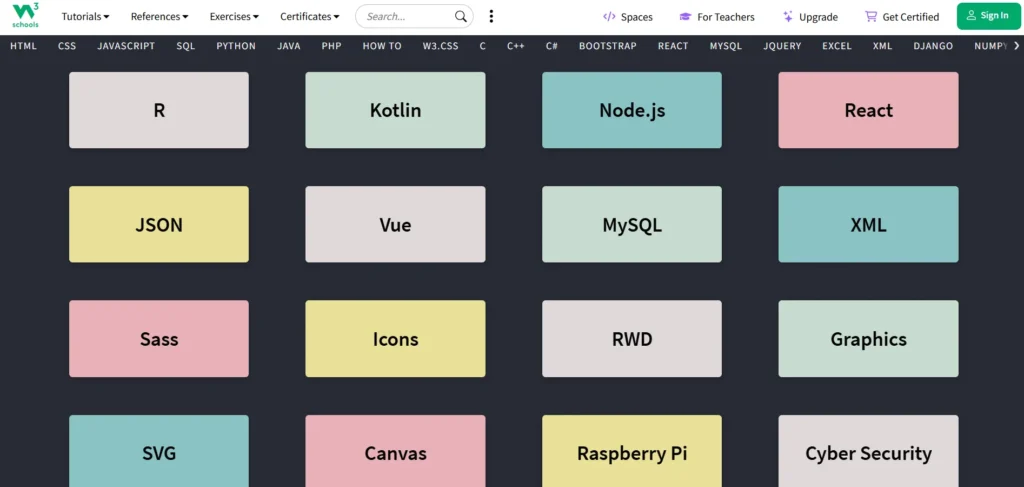Open the For Teachers link
The height and width of the screenshot is (487, 1024).
point(717,17)
